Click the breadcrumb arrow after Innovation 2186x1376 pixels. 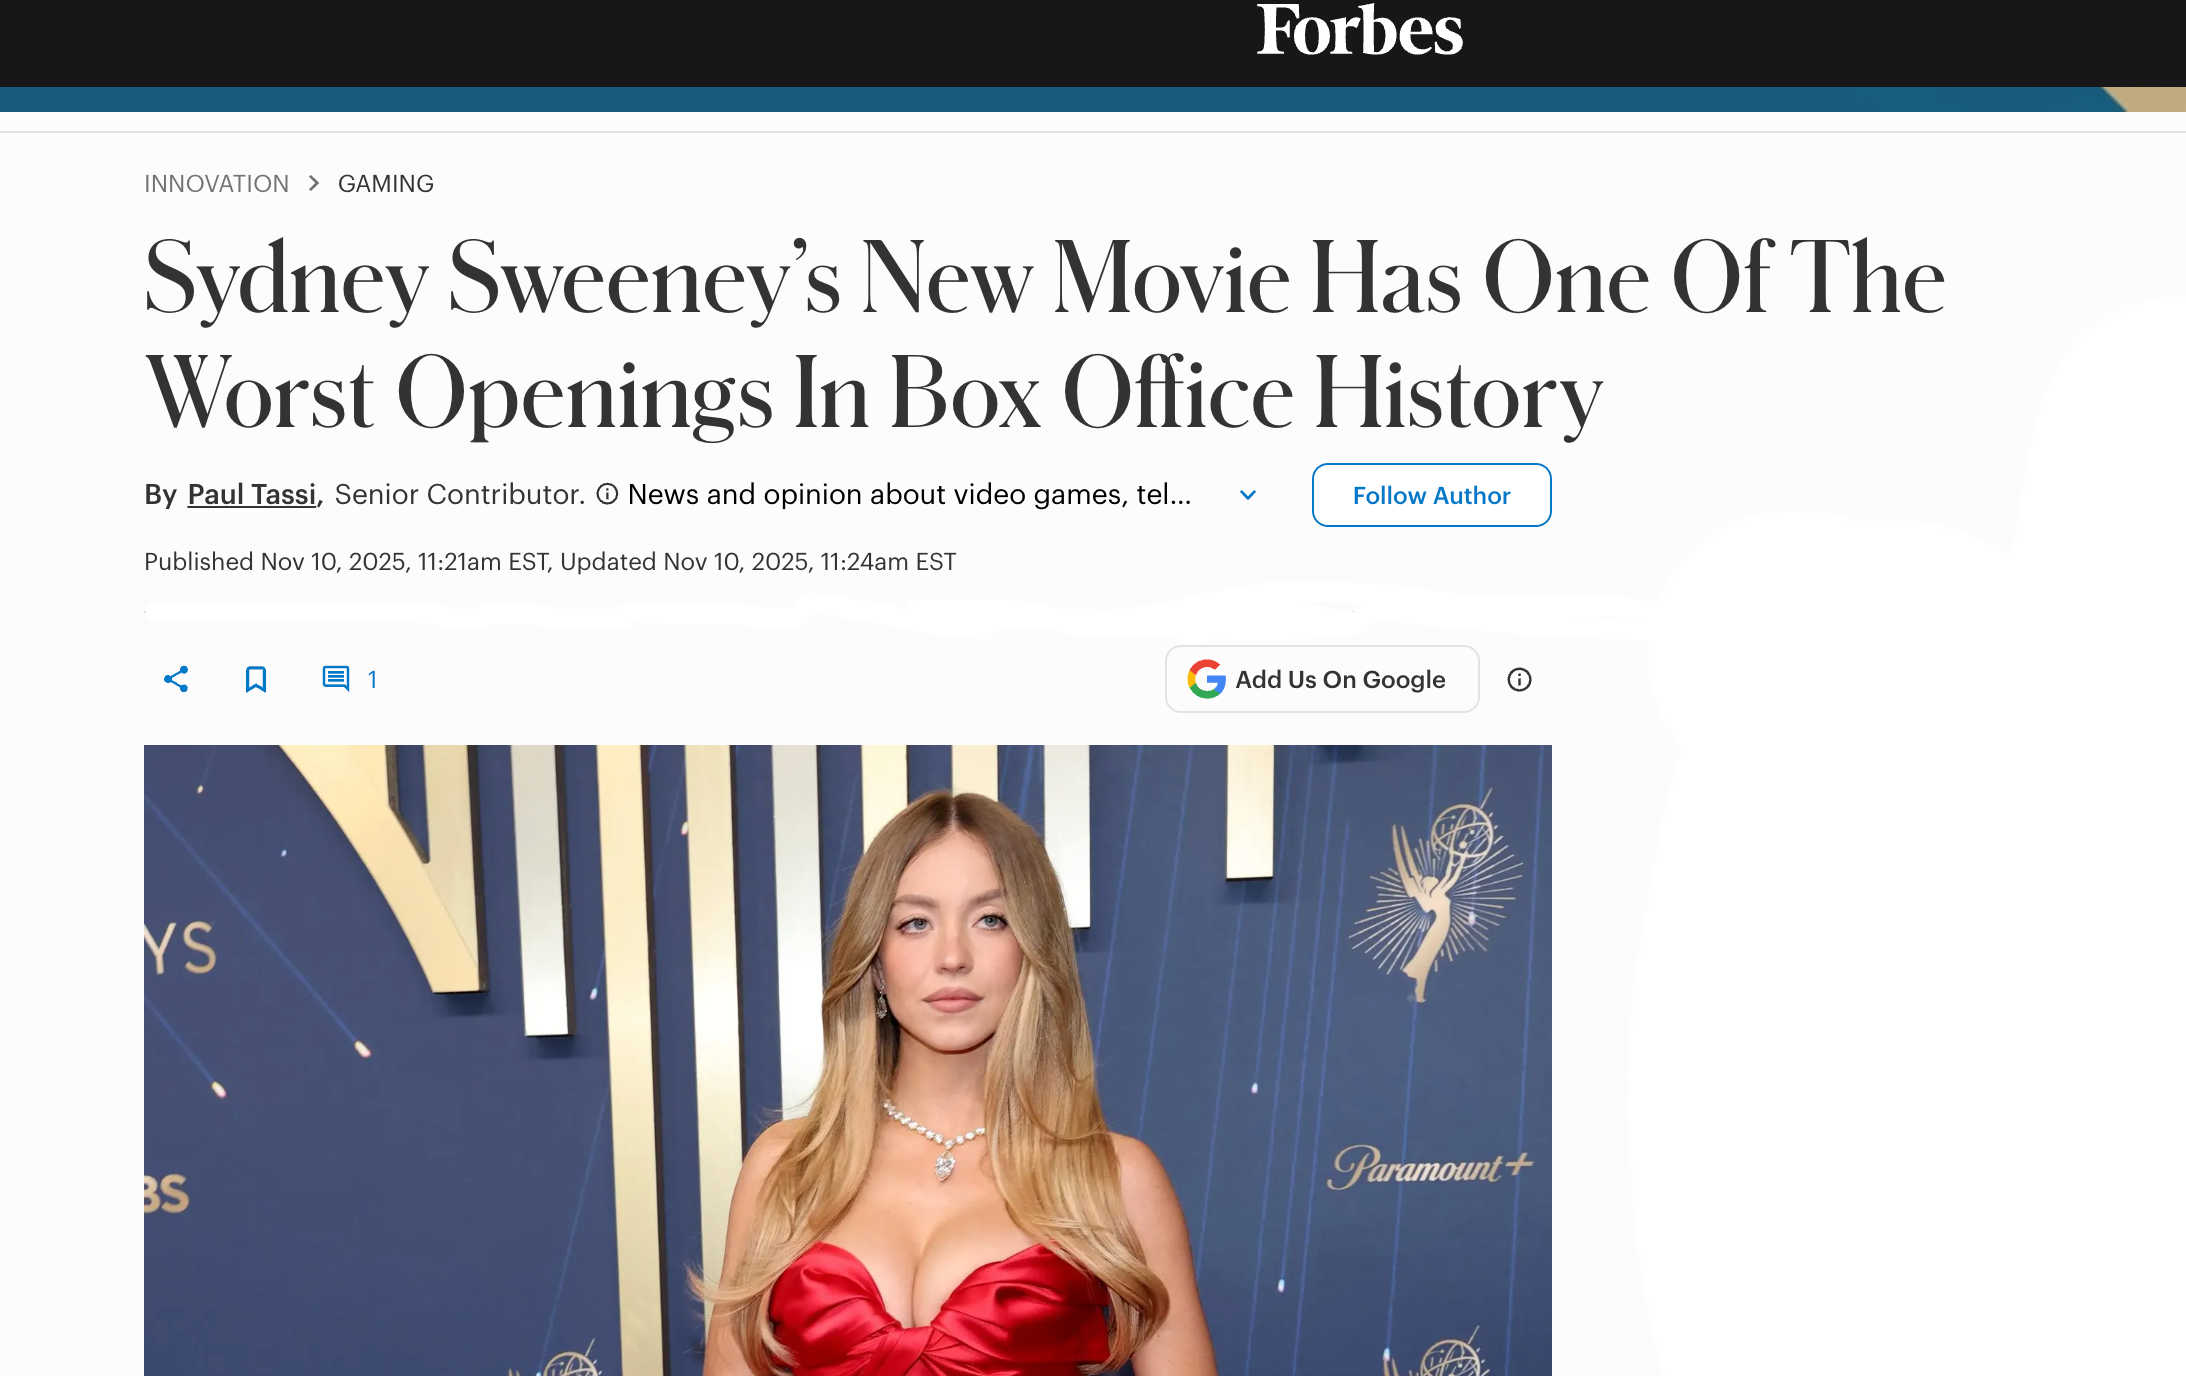(x=314, y=183)
